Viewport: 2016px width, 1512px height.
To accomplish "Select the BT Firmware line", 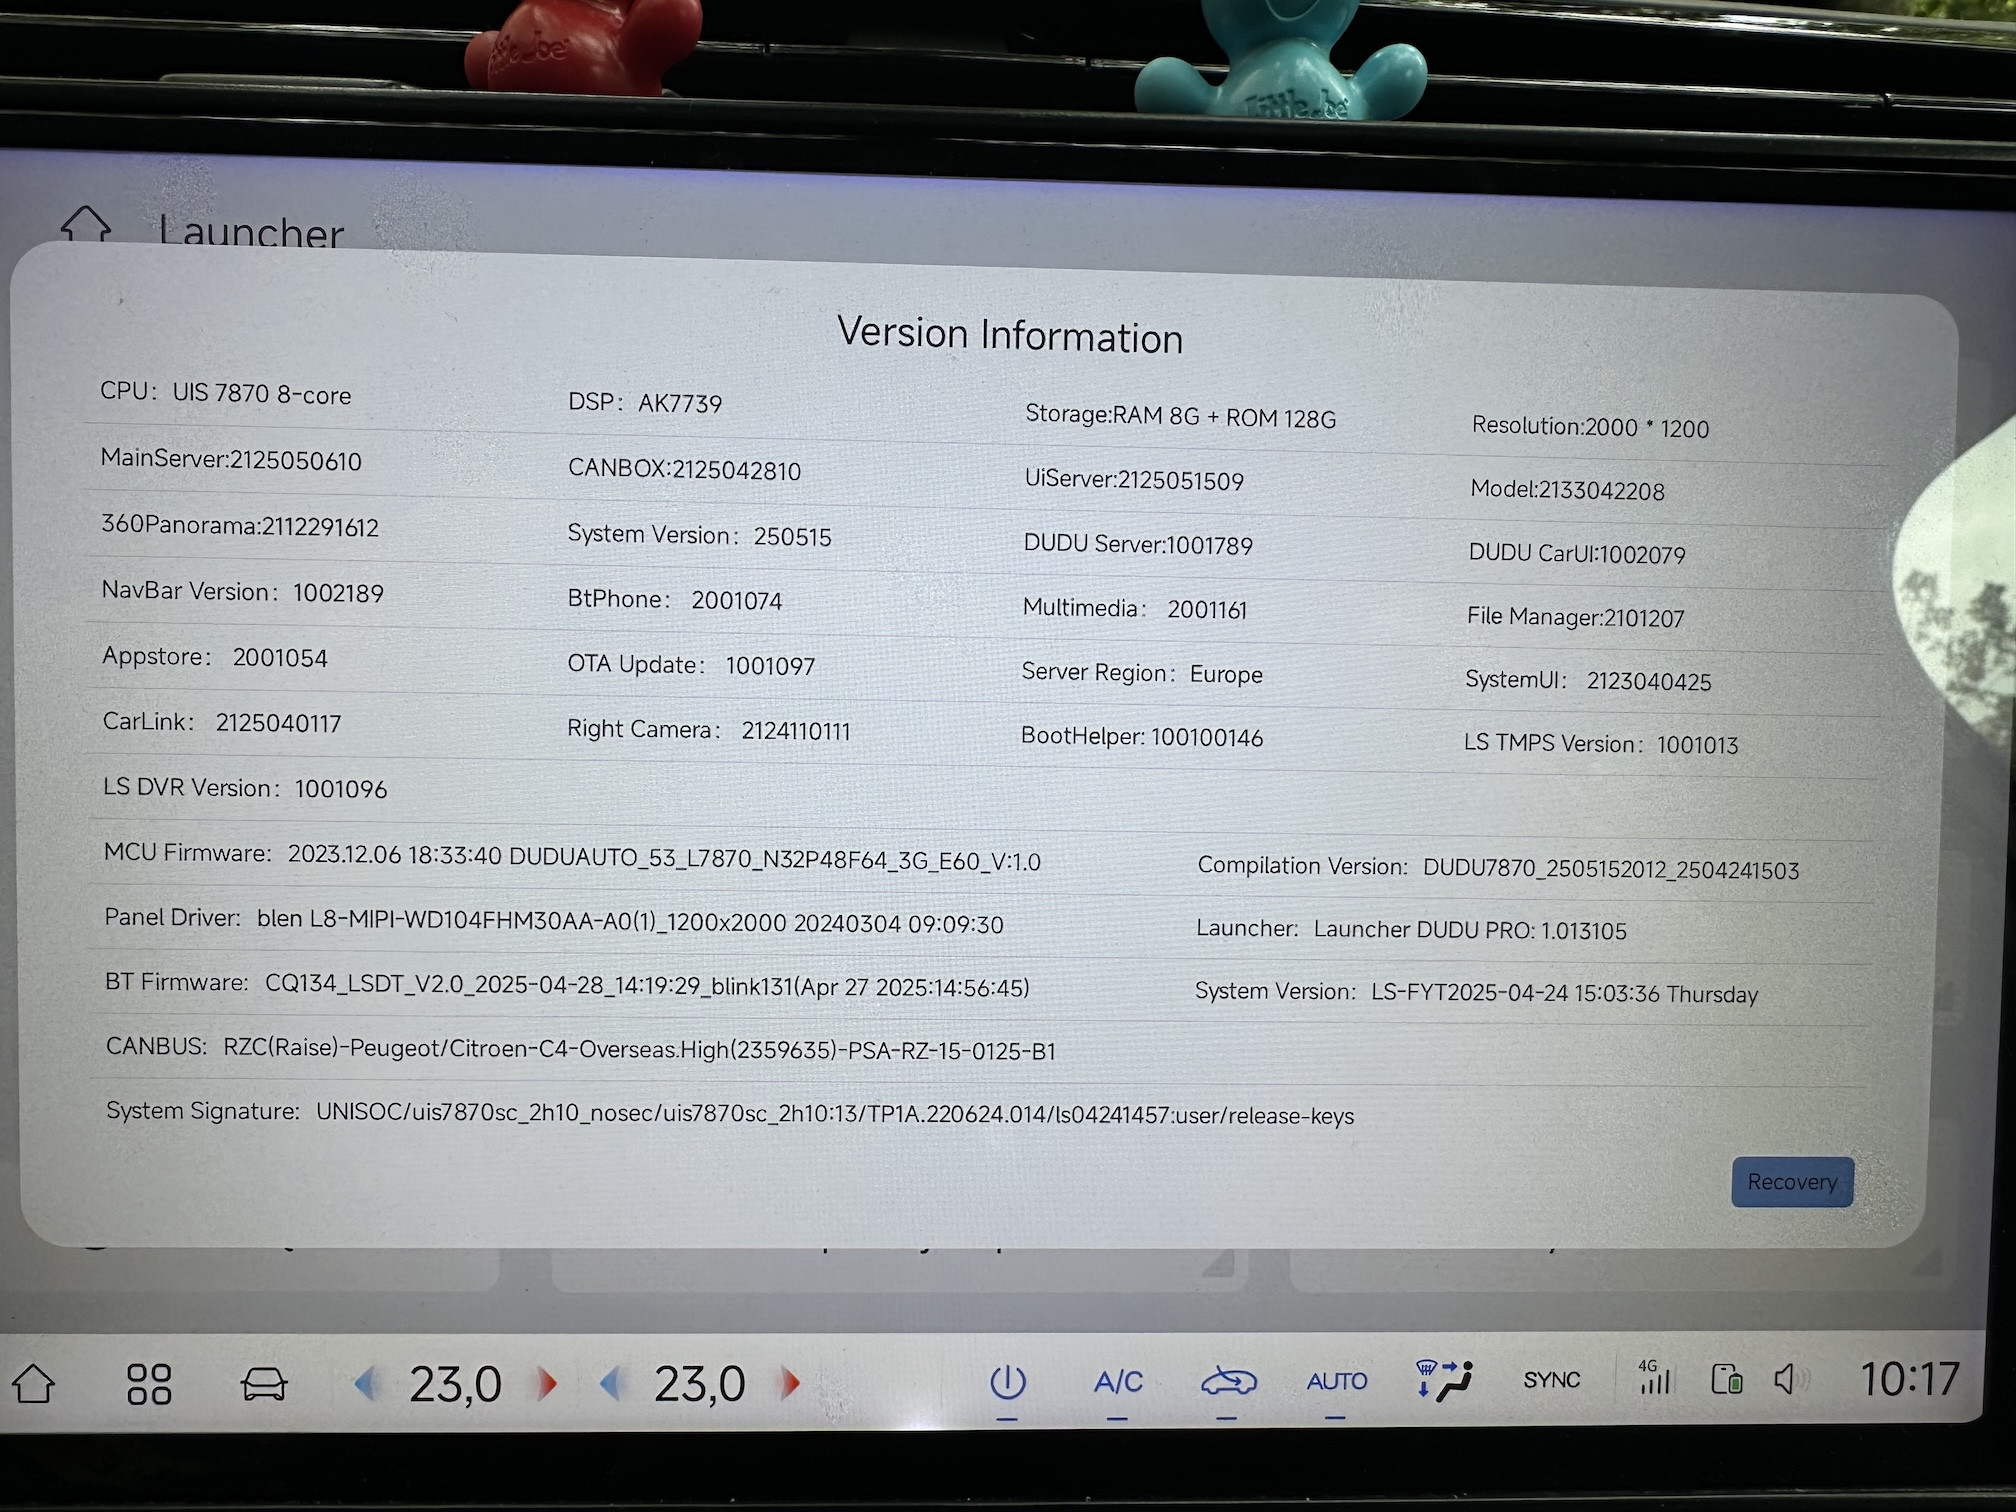I will [x=567, y=985].
